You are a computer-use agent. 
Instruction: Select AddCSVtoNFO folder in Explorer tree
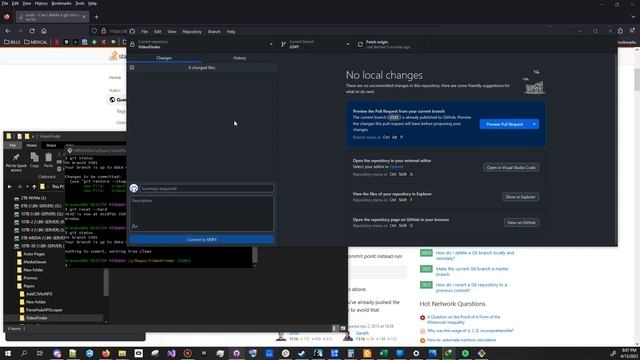pyautogui.click(x=39, y=294)
